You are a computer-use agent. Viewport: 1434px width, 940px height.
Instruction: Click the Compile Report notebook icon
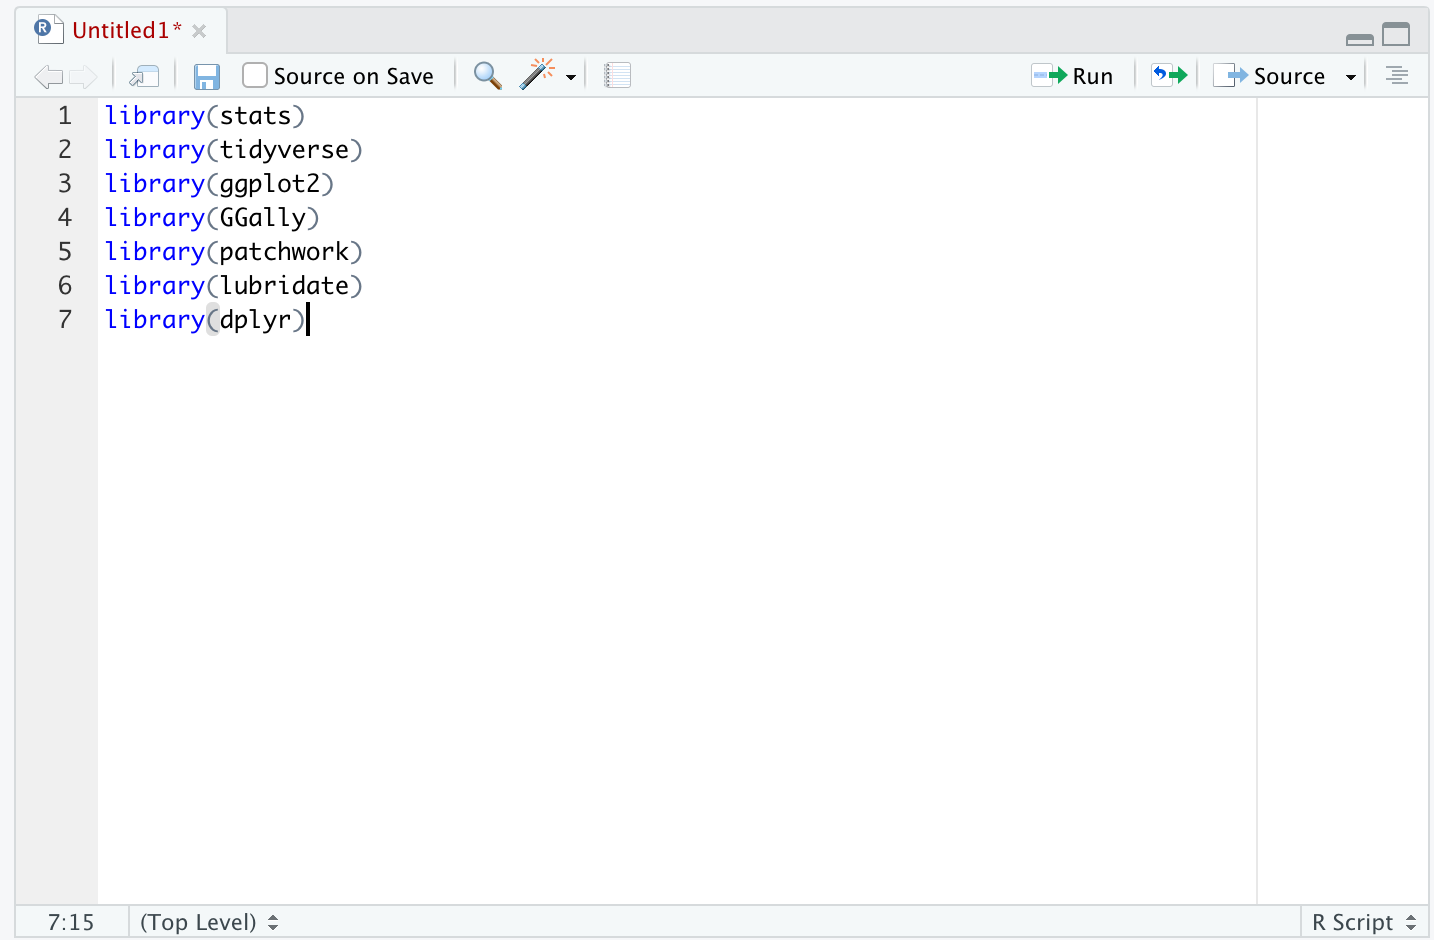pyautogui.click(x=618, y=76)
